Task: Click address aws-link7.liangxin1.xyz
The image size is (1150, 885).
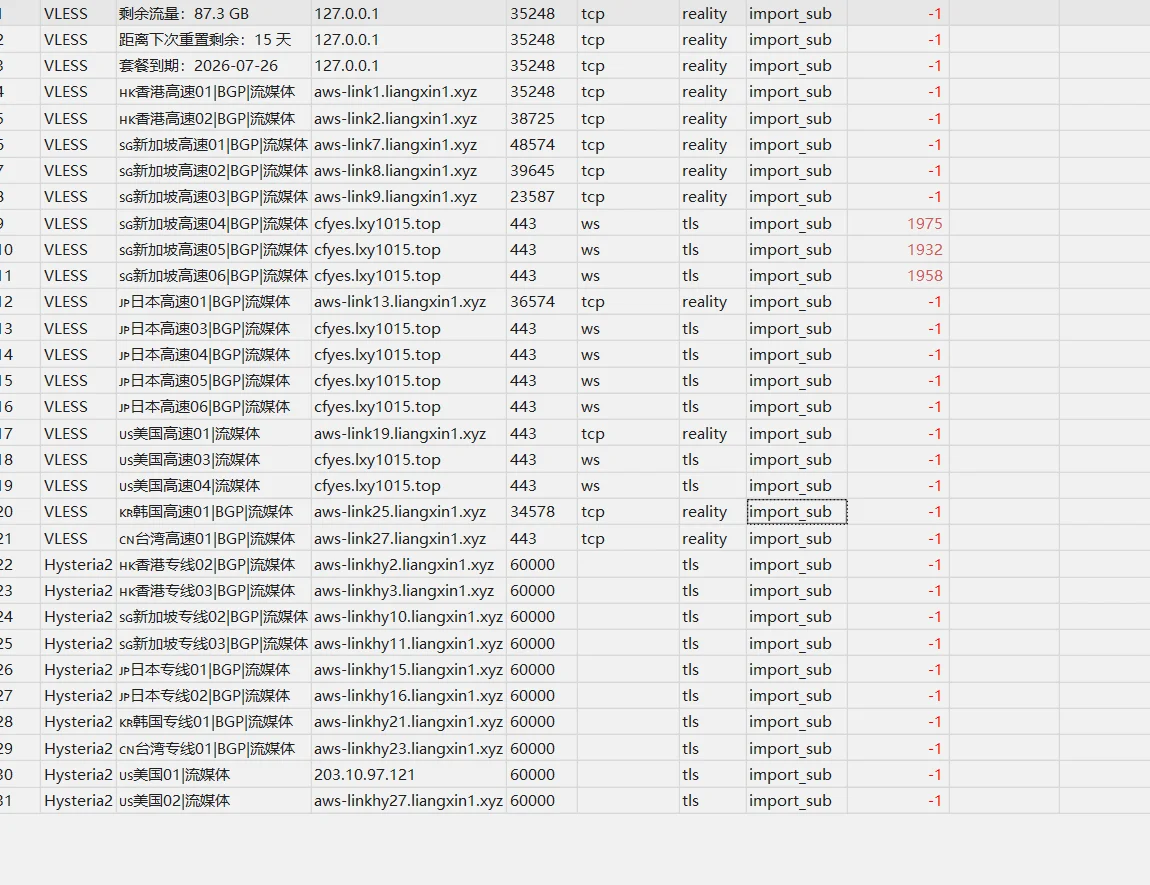Action: click(395, 145)
